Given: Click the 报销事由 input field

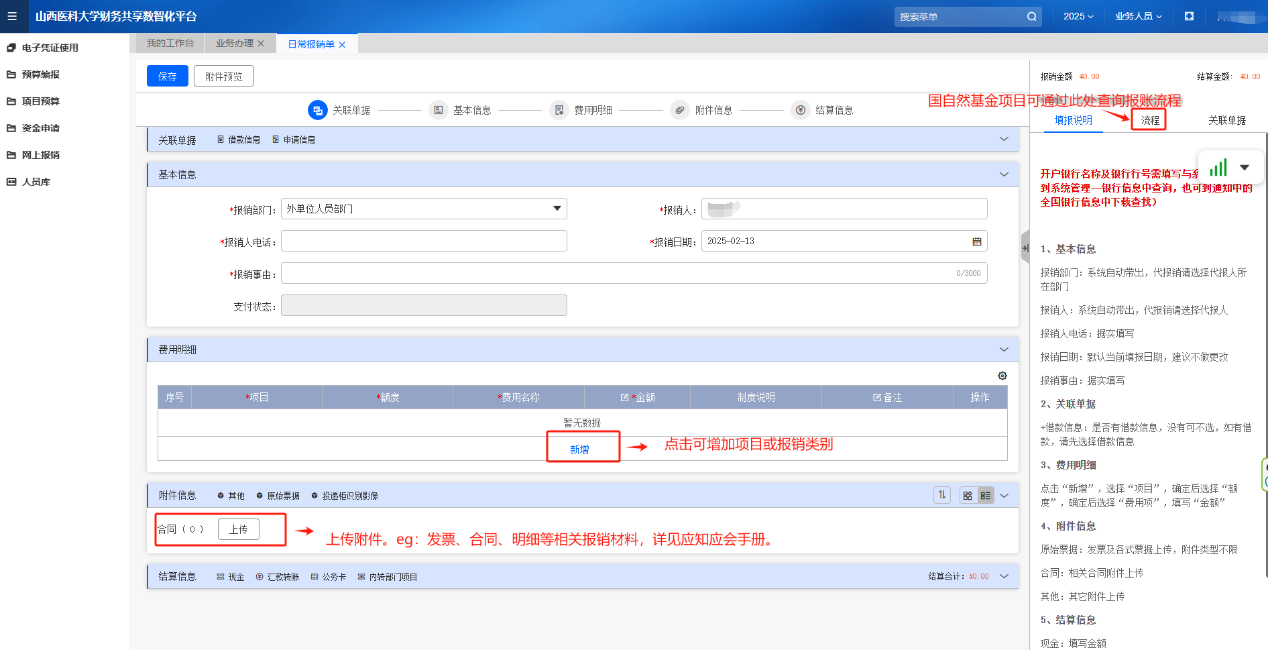Looking at the screenshot, I should (620, 273).
